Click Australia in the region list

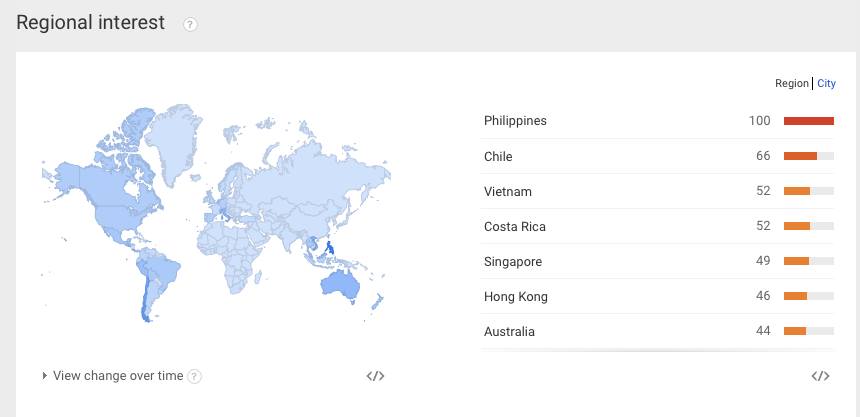click(509, 331)
